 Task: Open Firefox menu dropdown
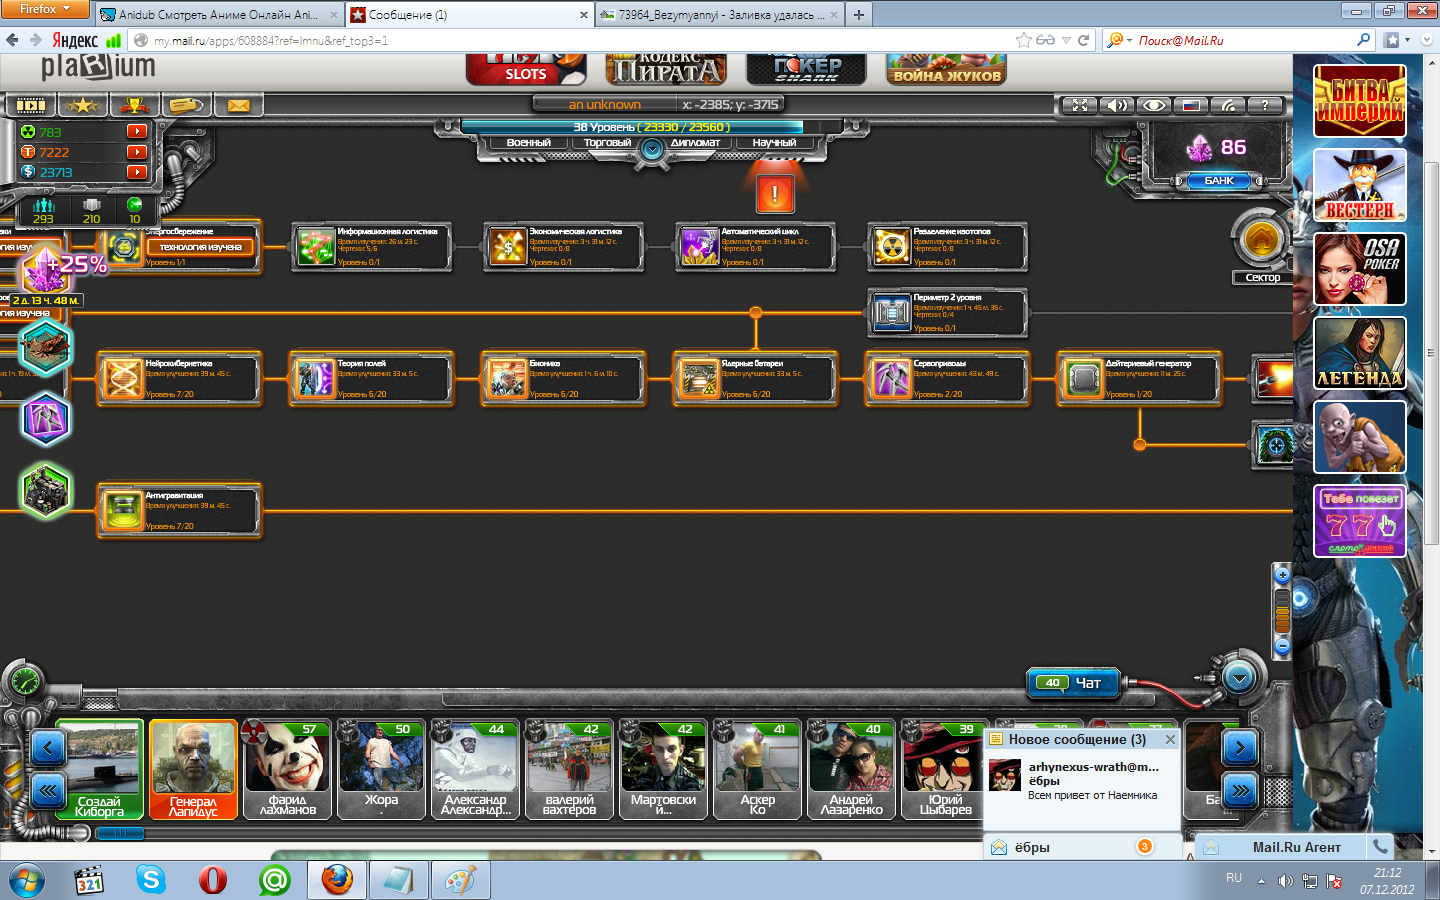(45, 9)
